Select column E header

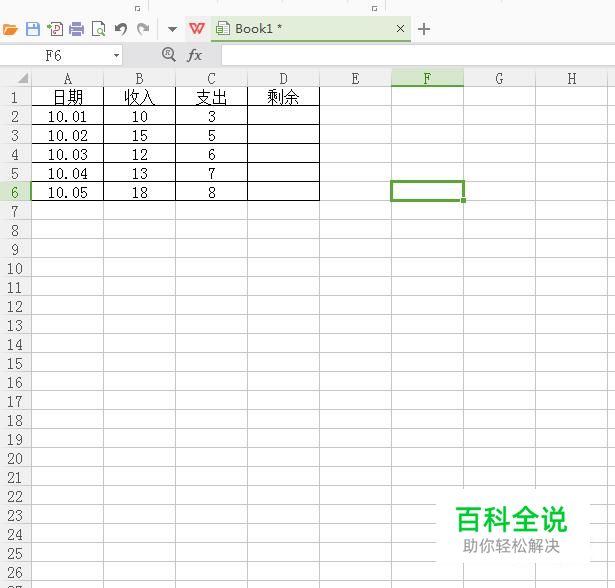point(355,78)
